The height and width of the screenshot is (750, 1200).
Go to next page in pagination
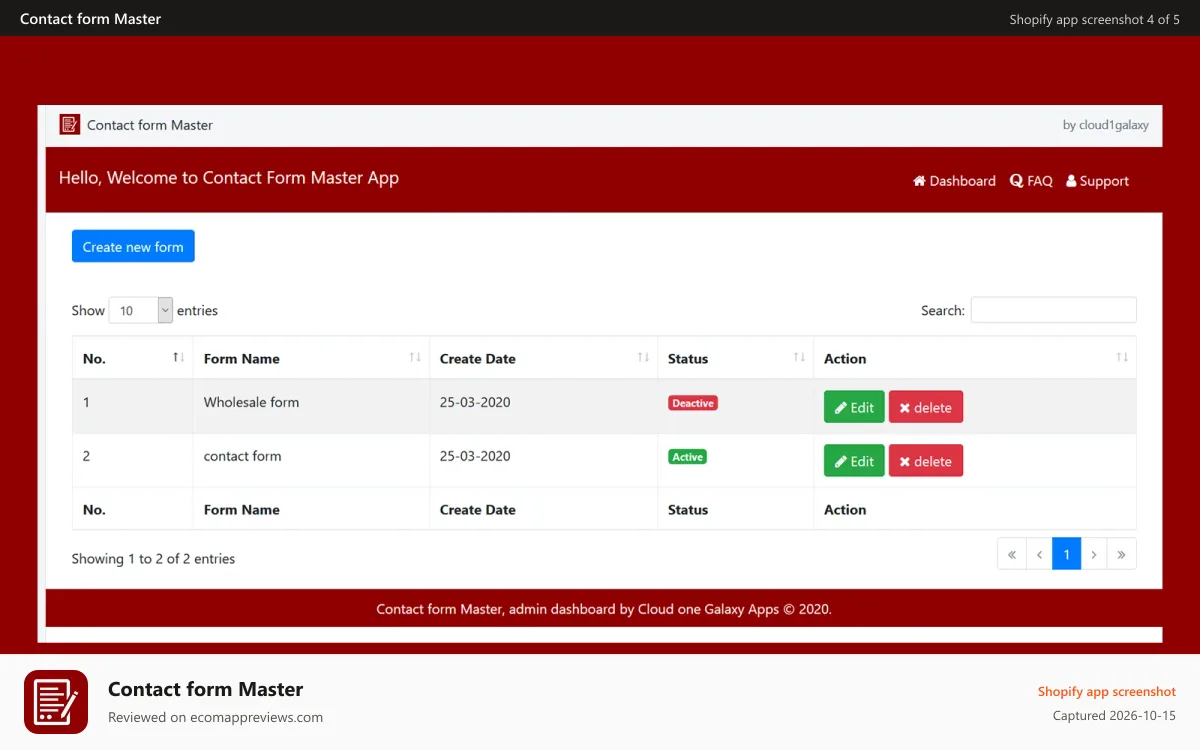point(1094,554)
